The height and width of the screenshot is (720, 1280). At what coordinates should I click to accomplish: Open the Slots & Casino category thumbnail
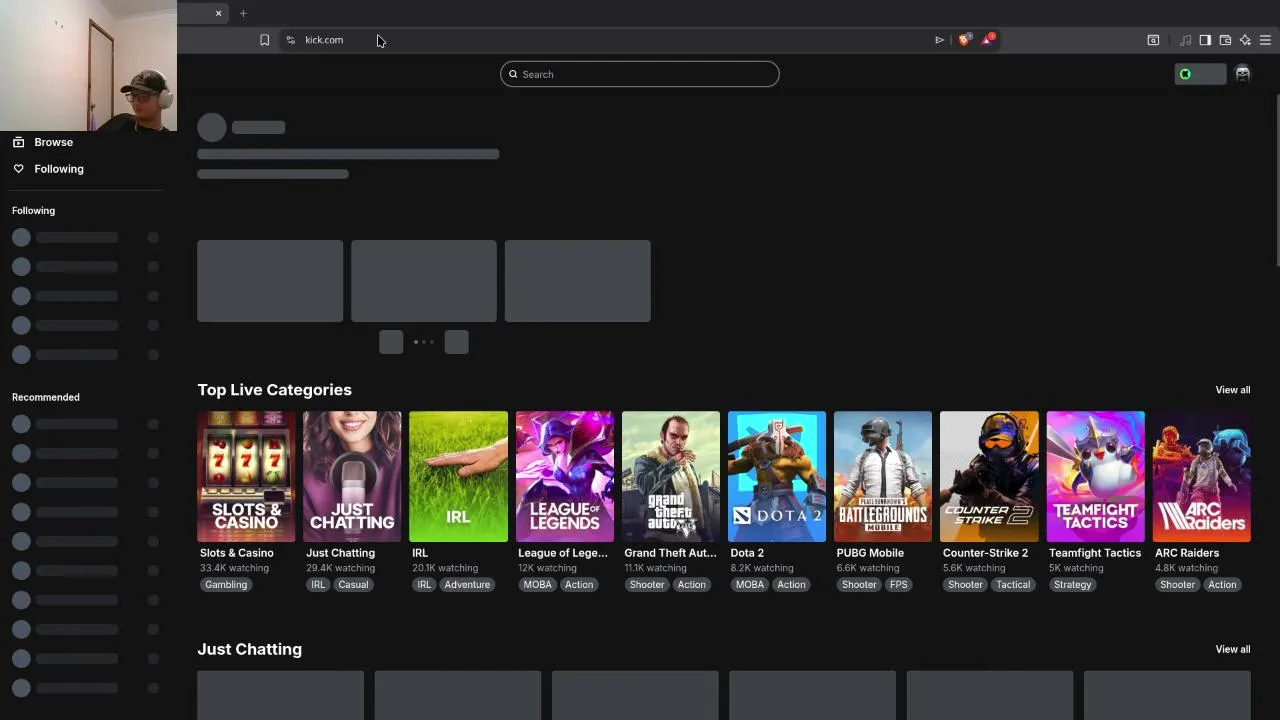(x=246, y=476)
